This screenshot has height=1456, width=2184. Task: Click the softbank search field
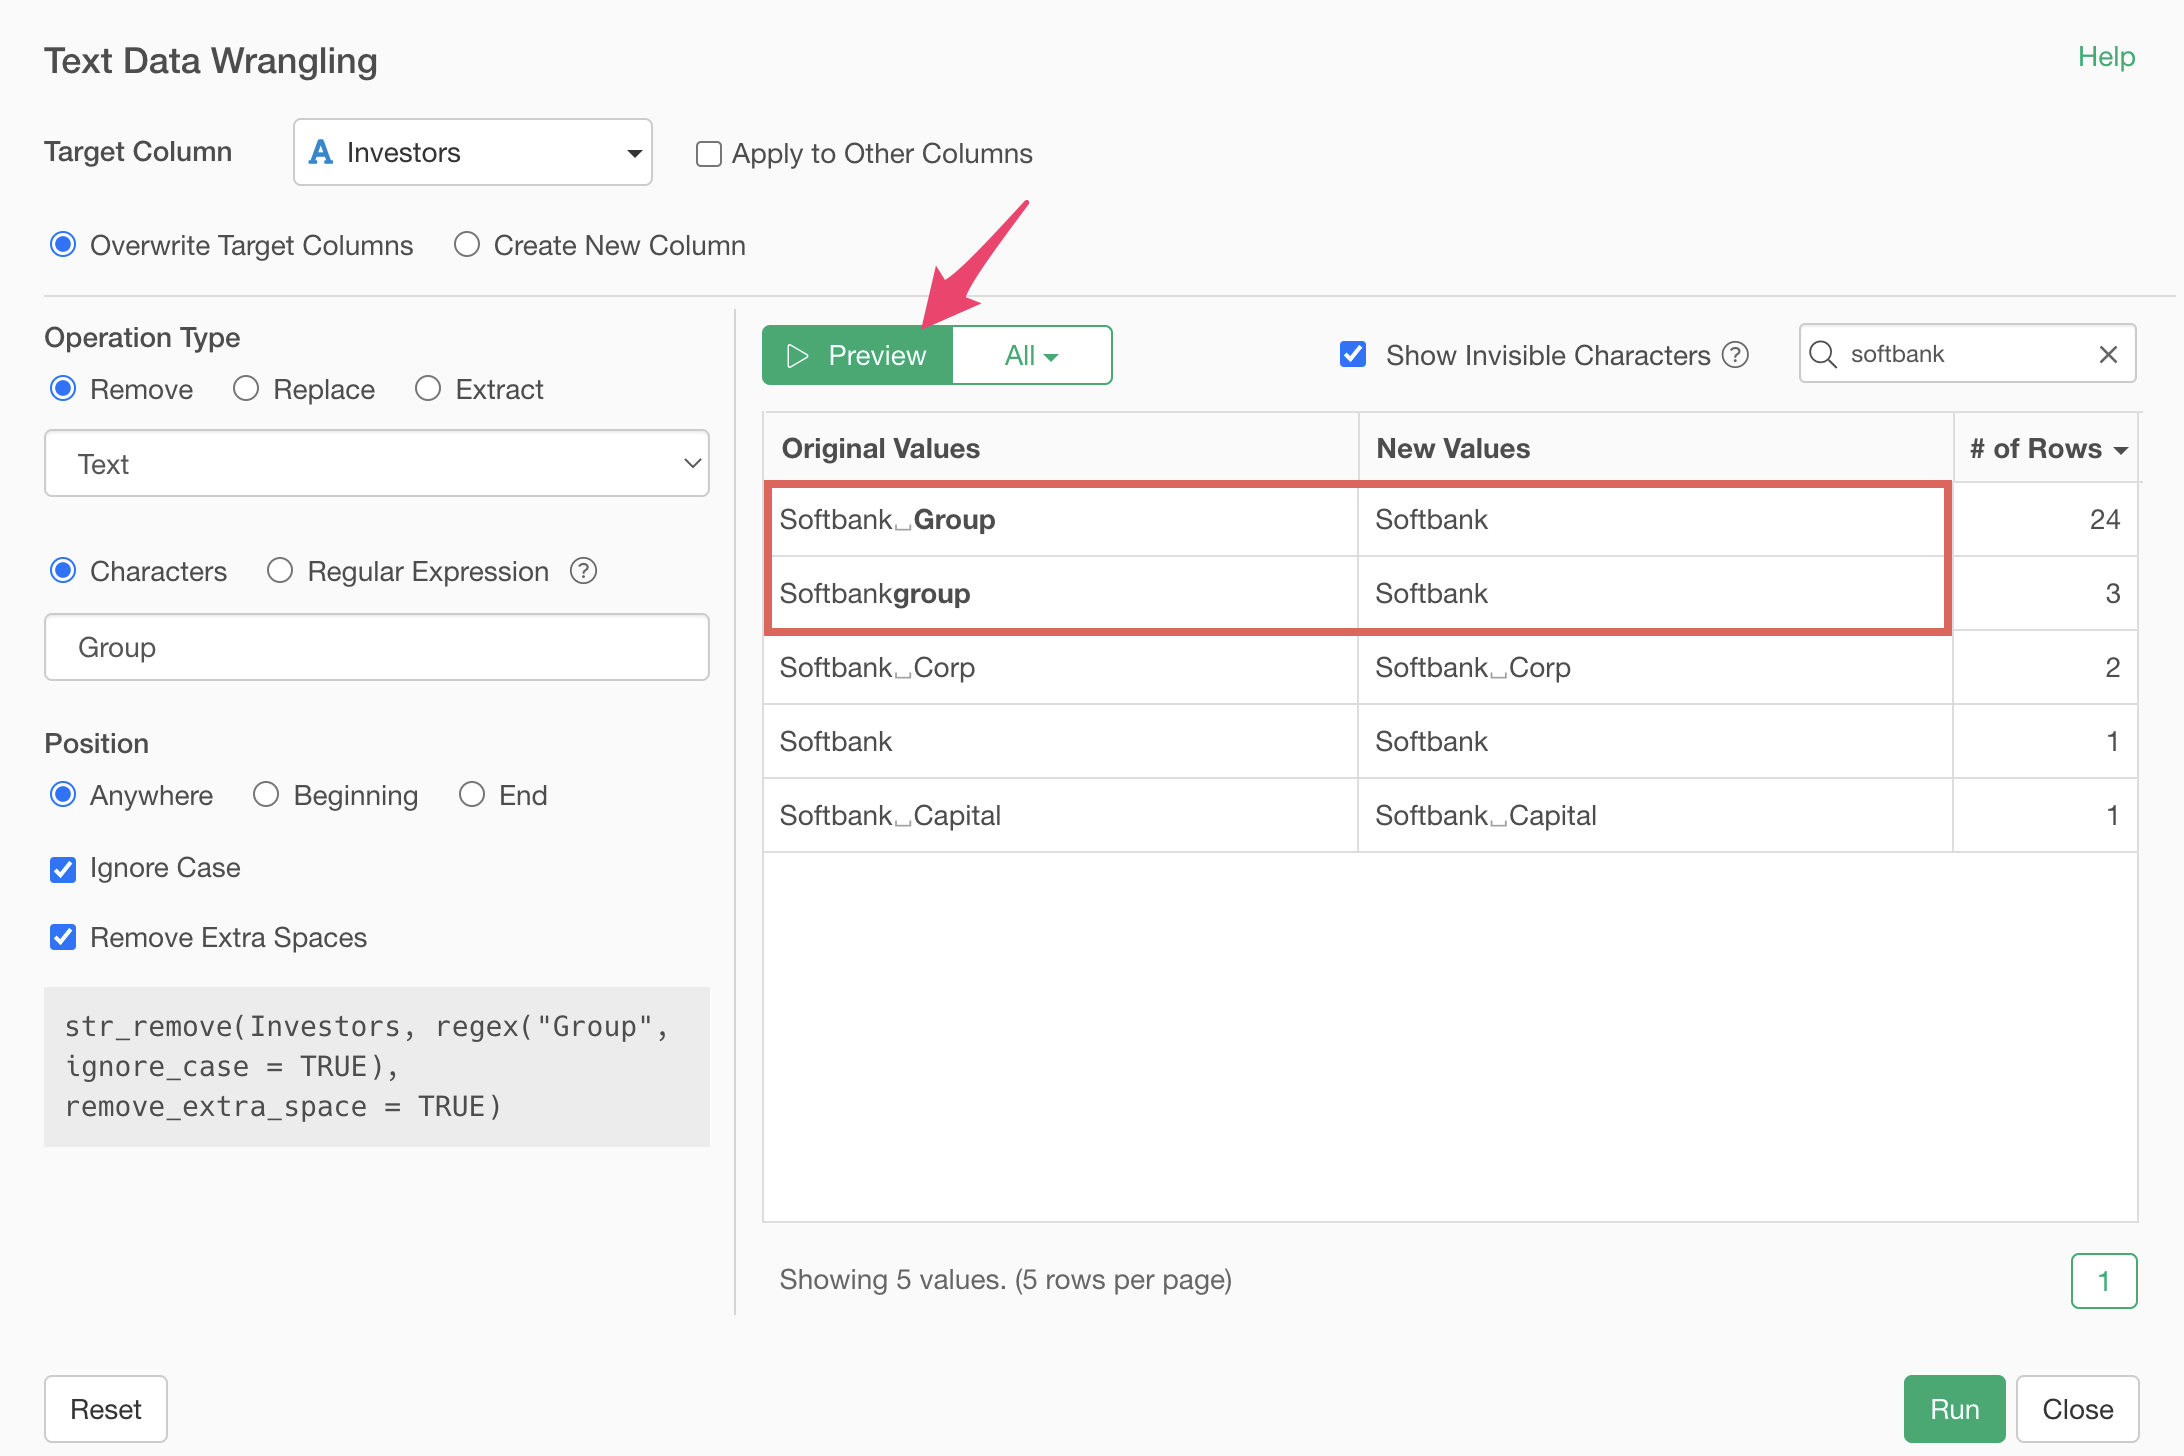click(1966, 354)
